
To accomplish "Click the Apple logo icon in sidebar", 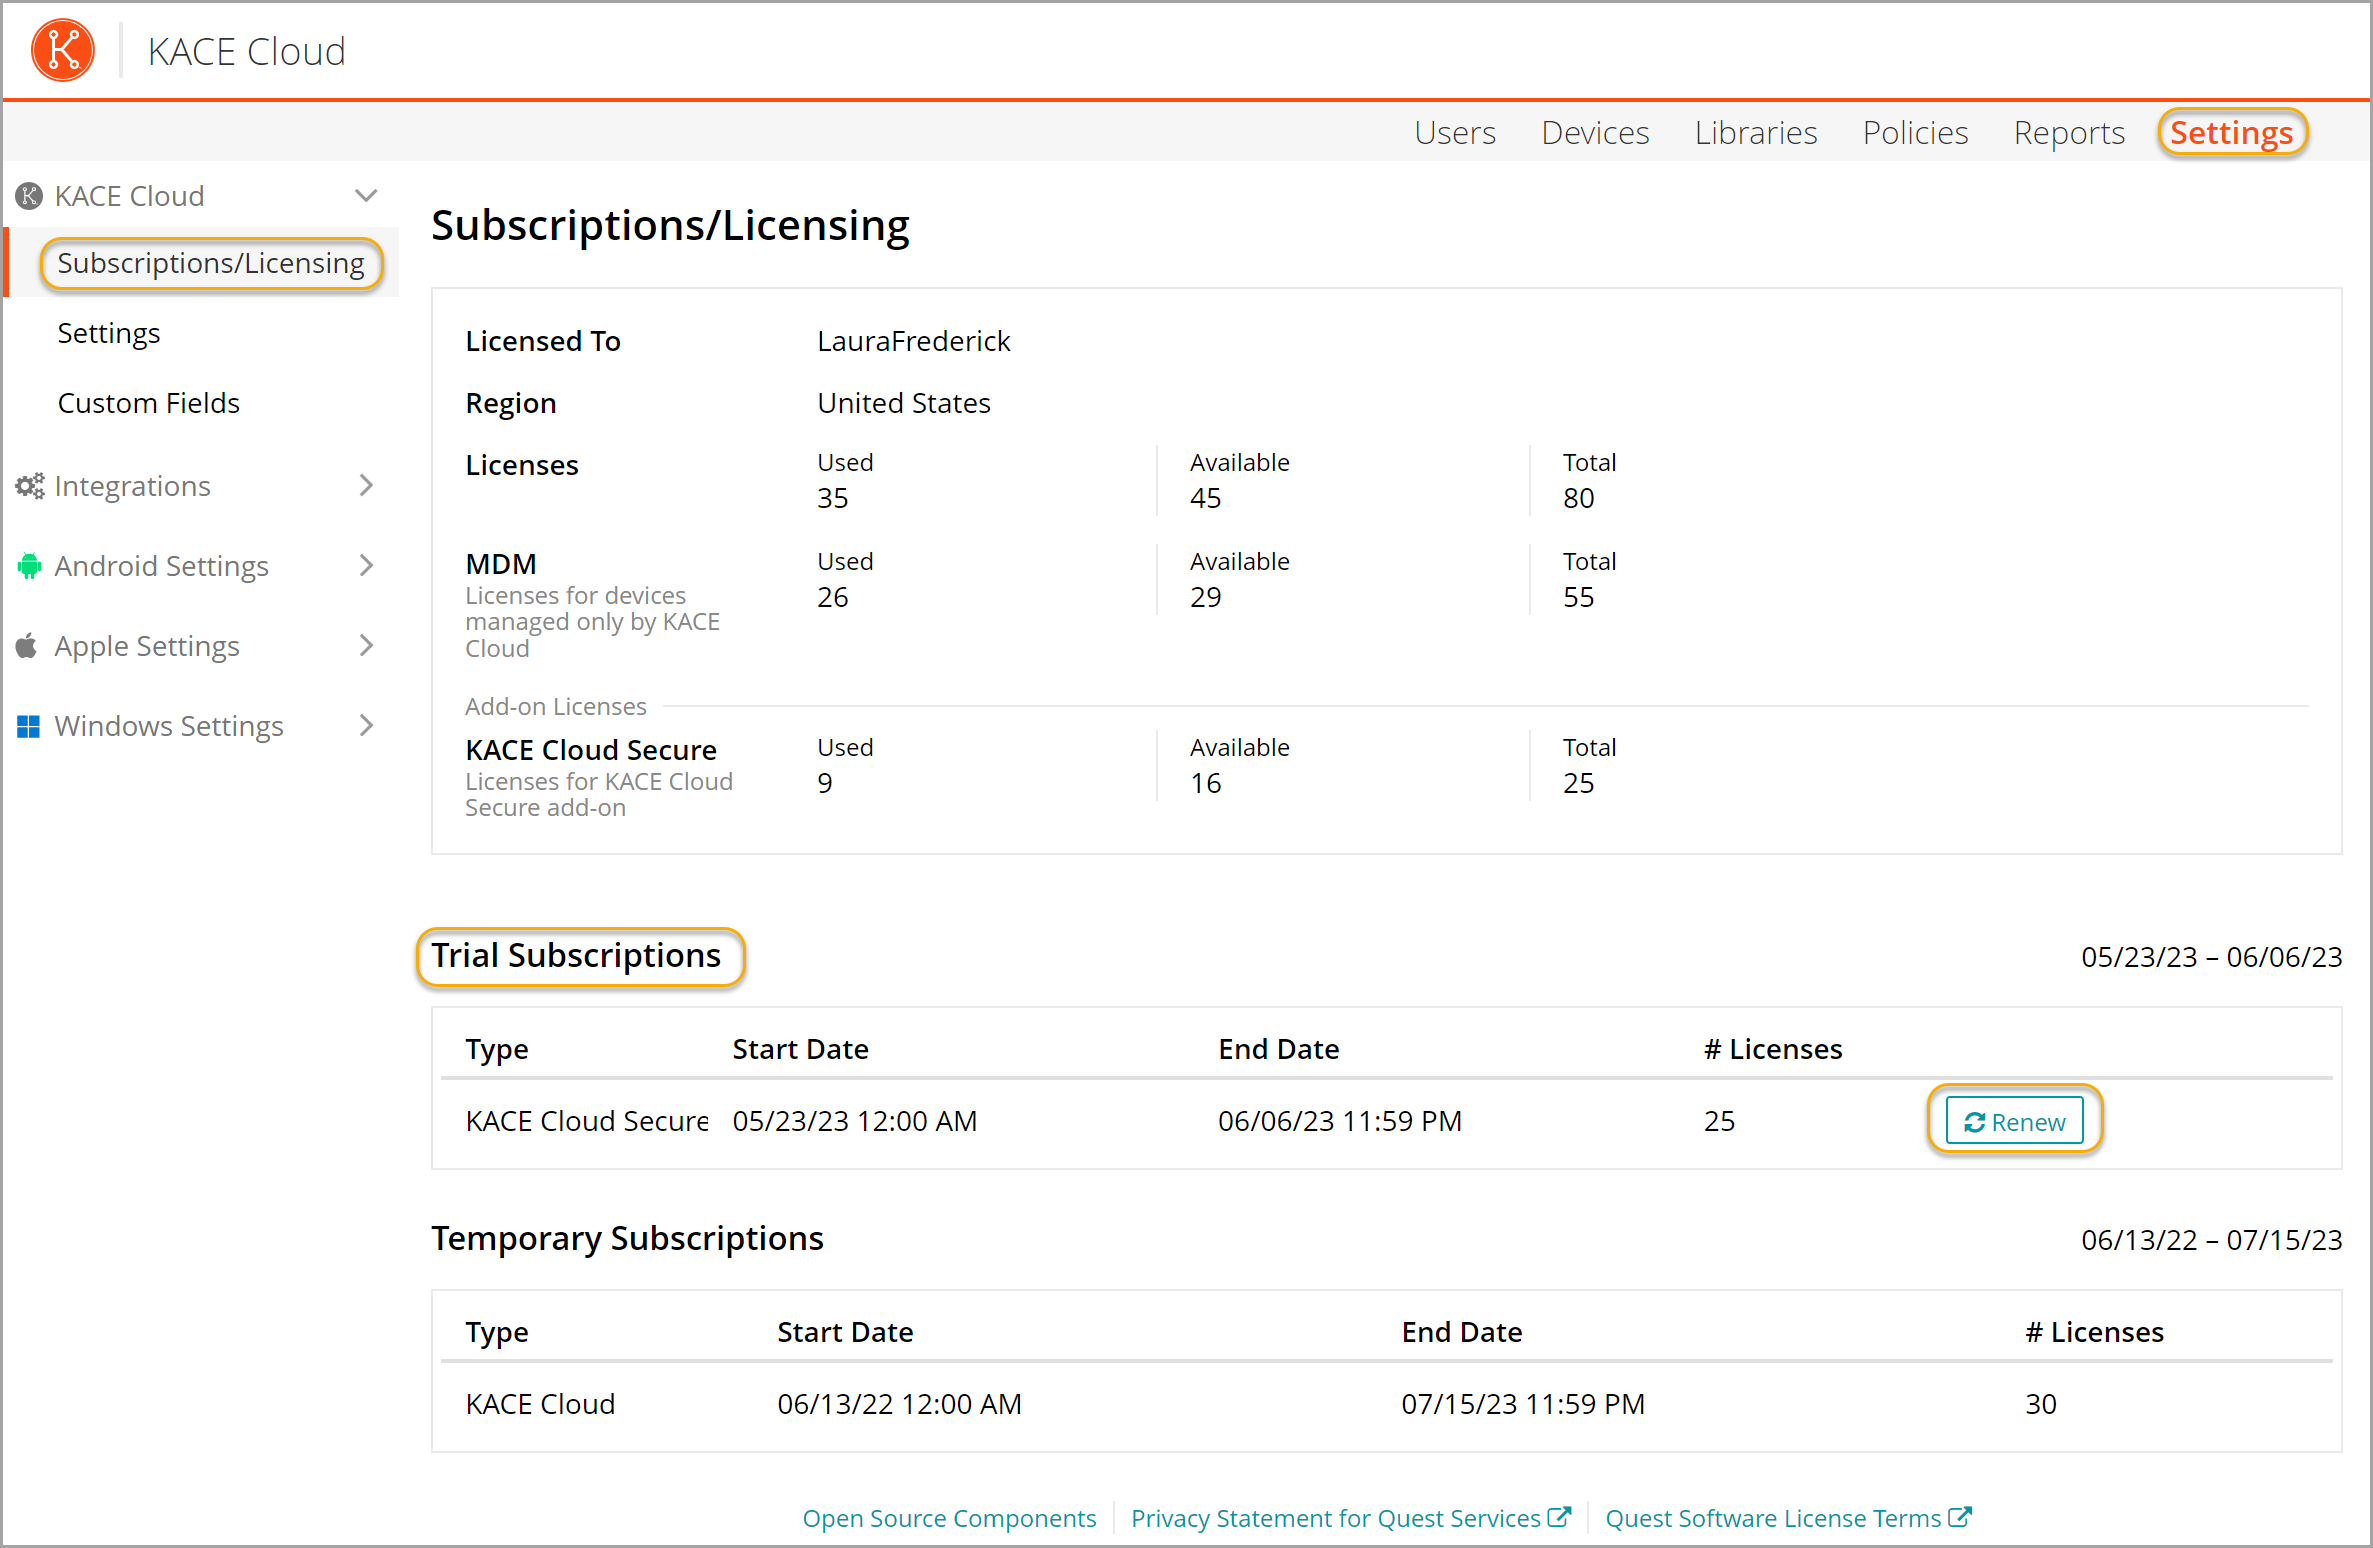I will tap(28, 646).
